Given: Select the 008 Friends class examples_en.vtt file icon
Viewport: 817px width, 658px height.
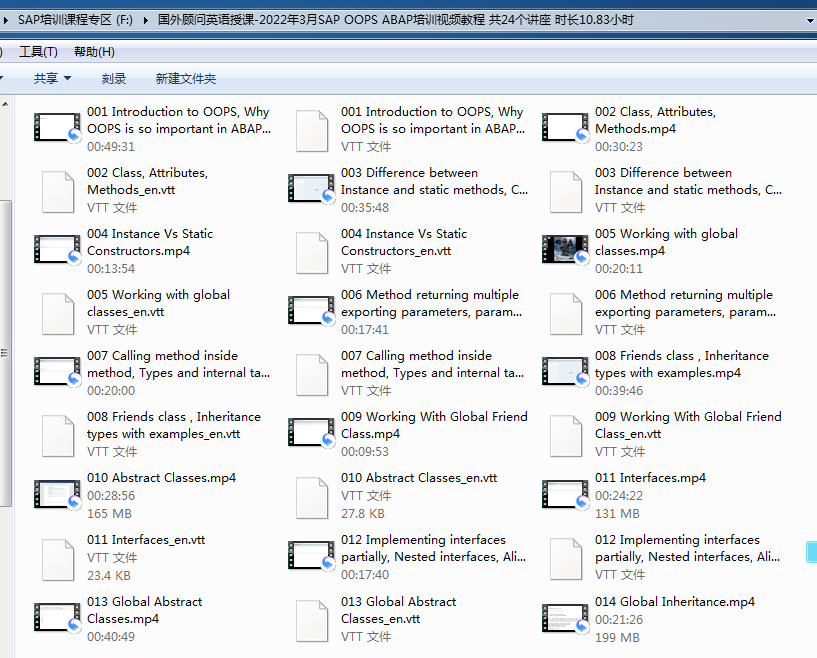Looking at the screenshot, I should click(58, 436).
